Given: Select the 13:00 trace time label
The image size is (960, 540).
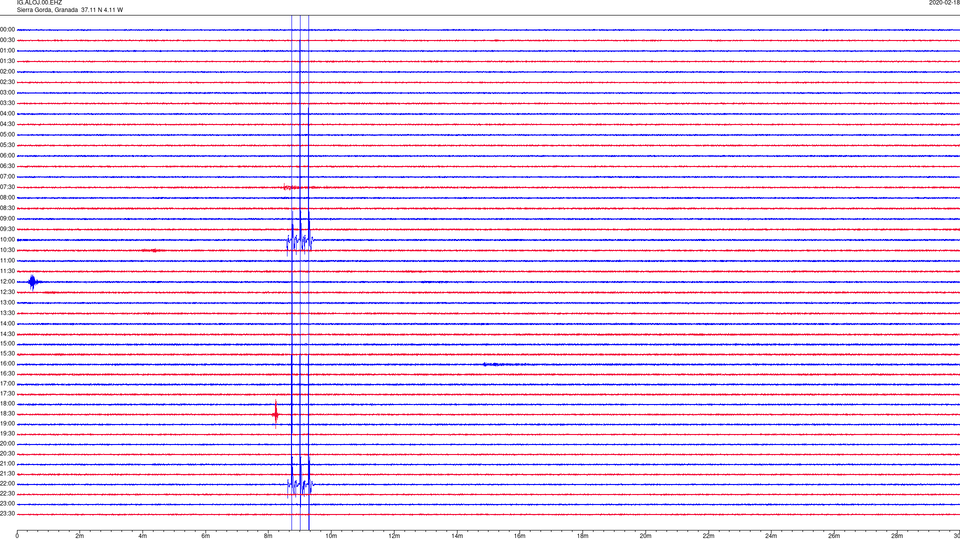Looking at the screenshot, I should (x=7, y=302).
